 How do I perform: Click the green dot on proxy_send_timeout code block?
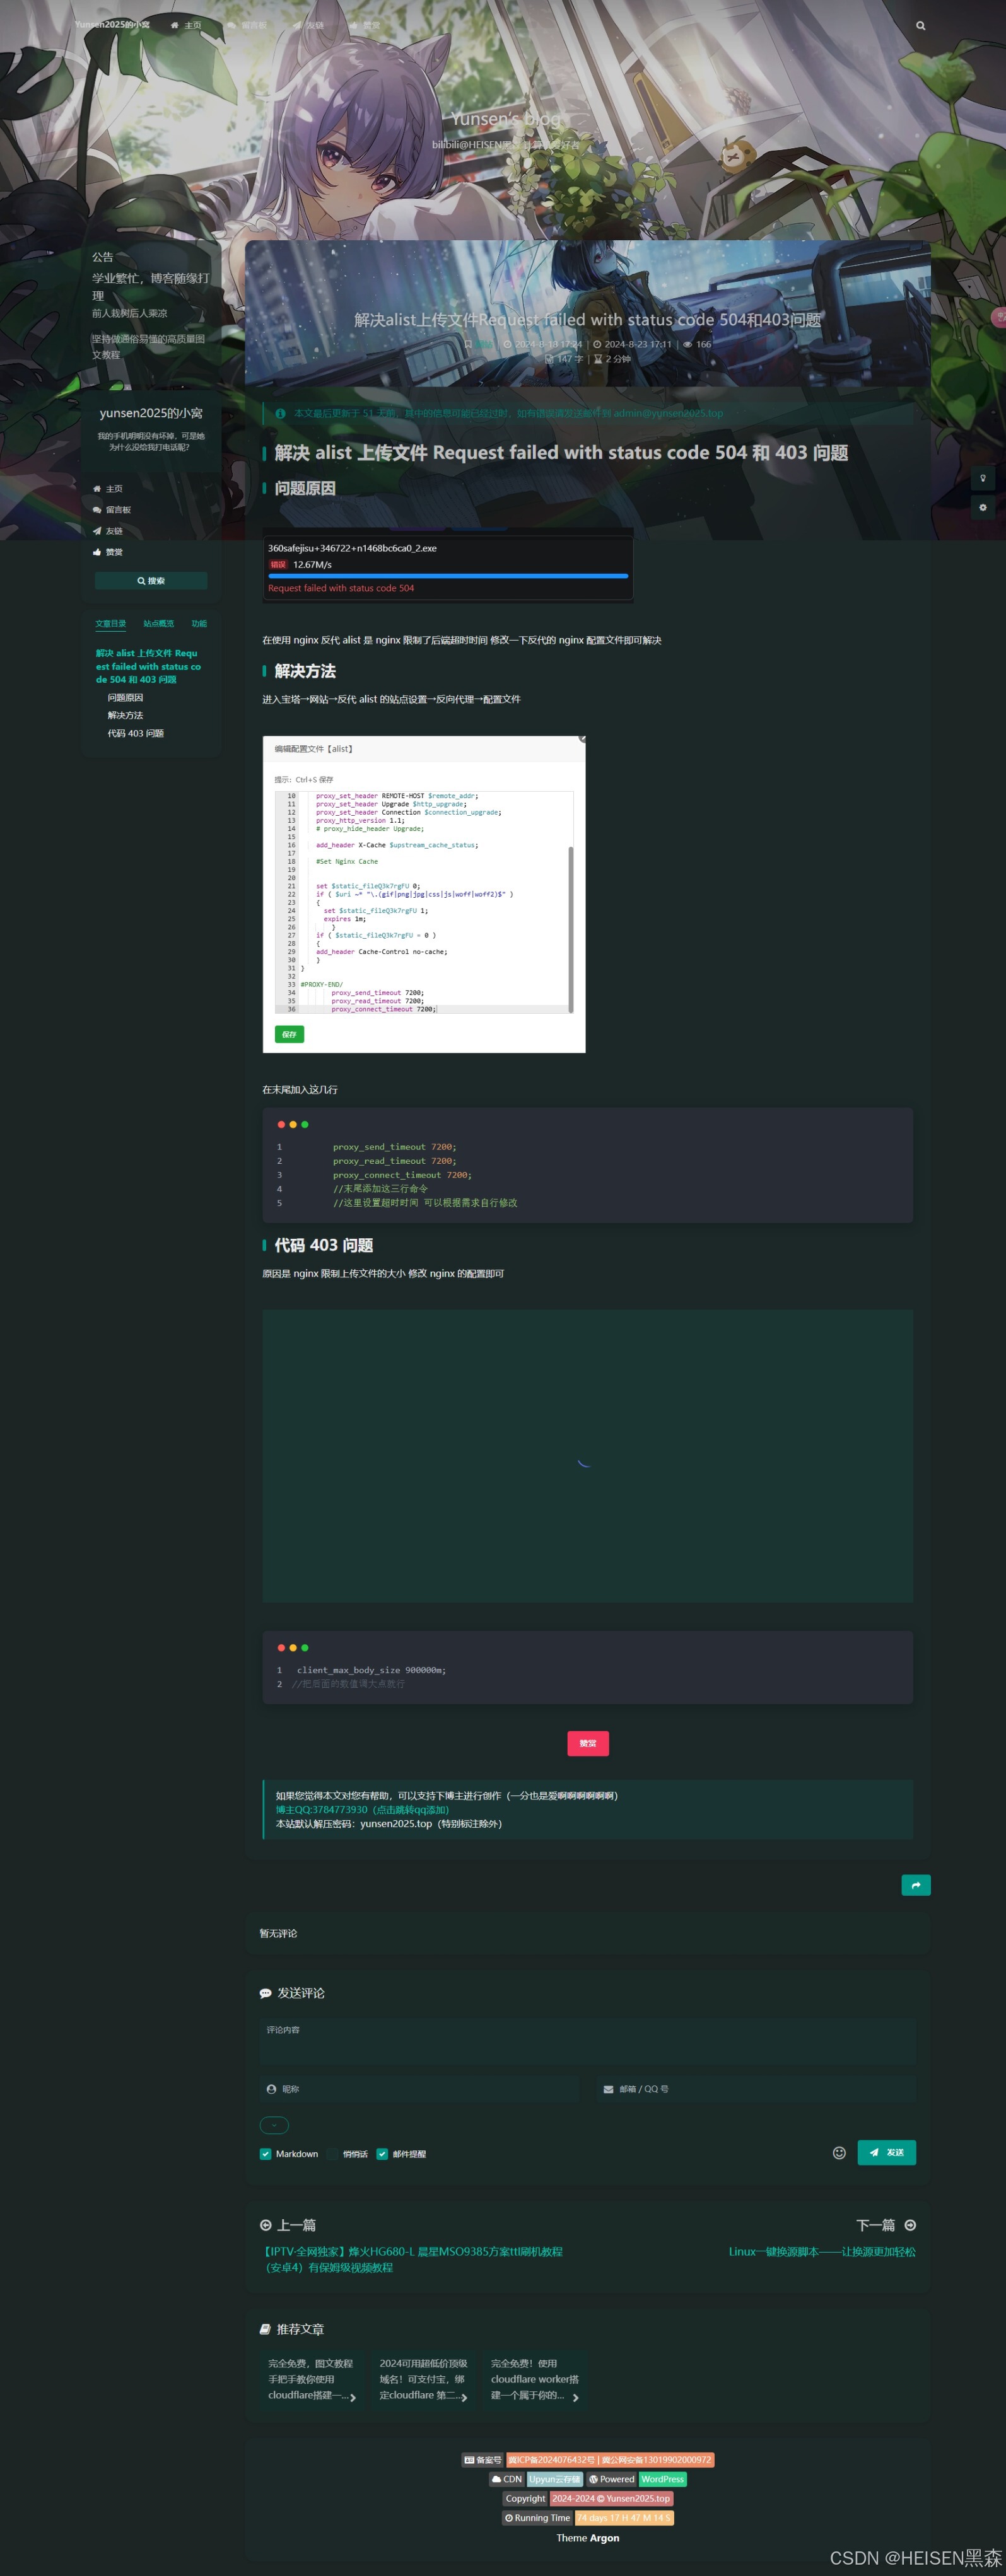tap(305, 1125)
